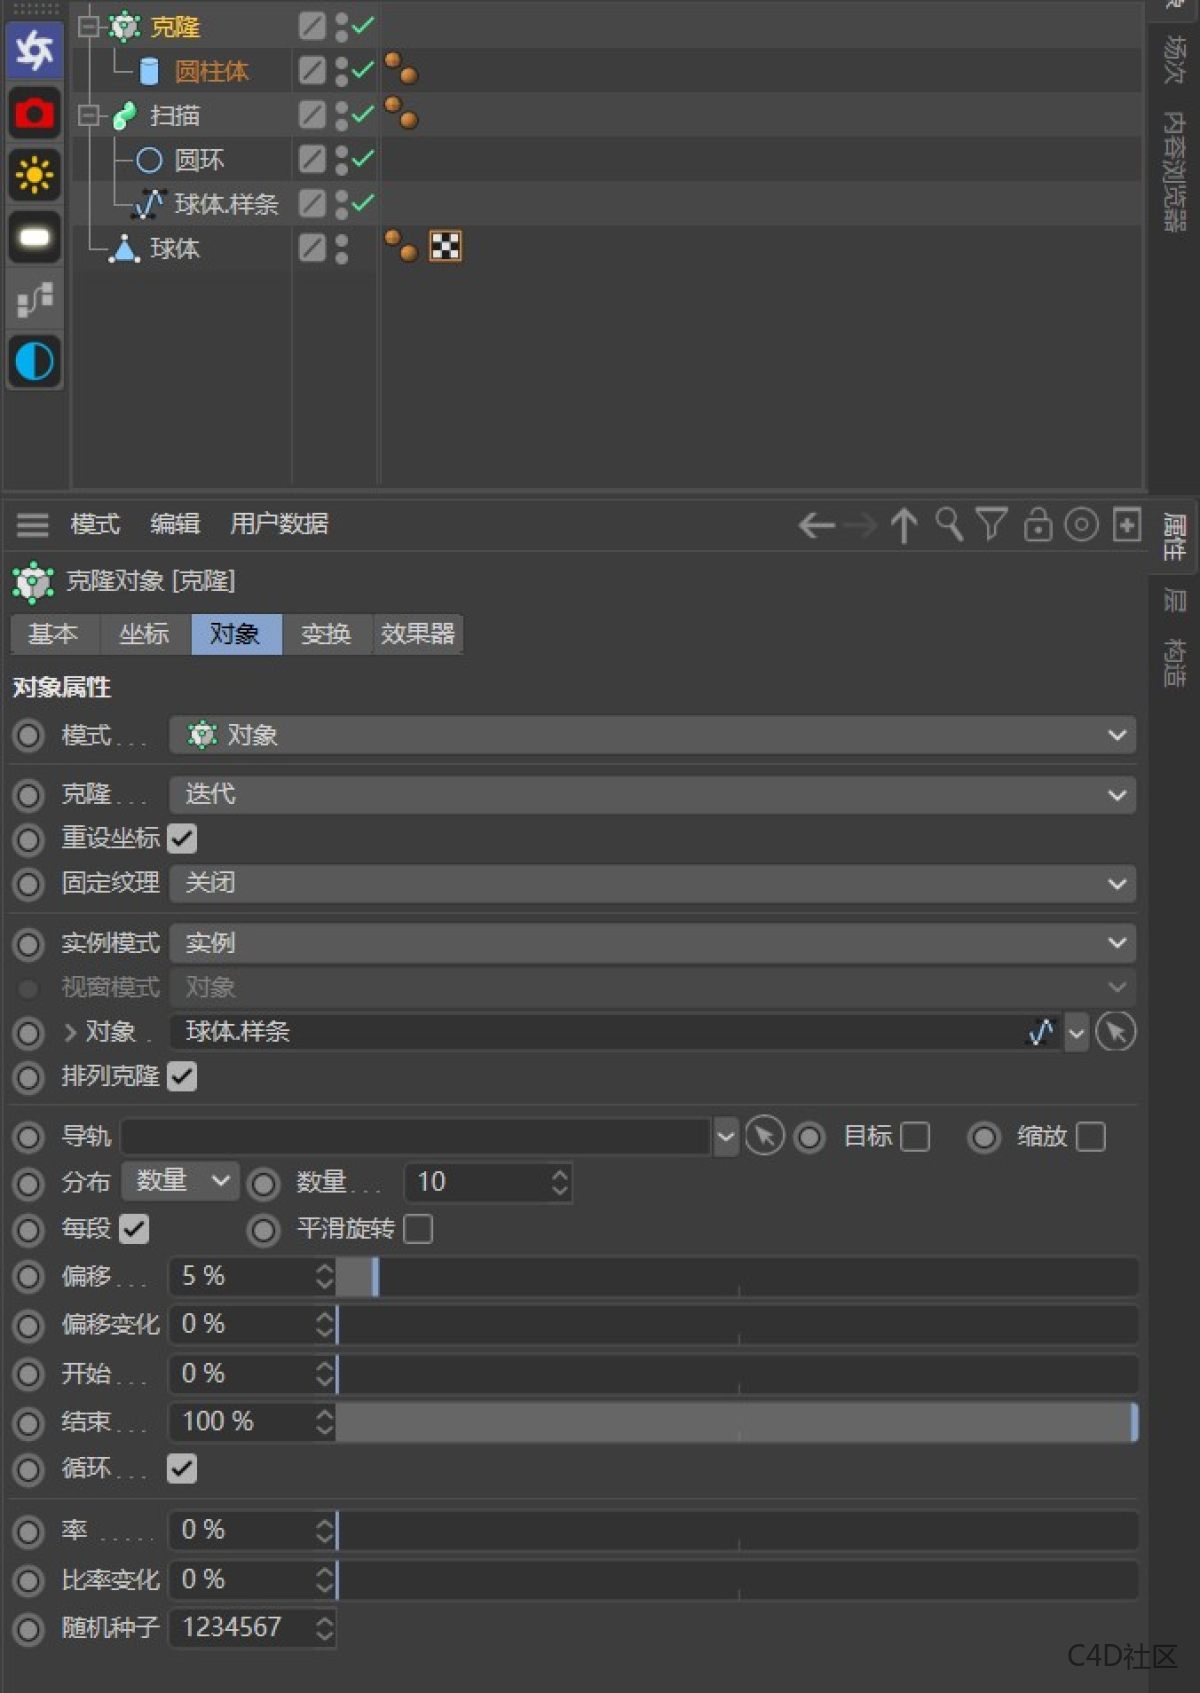Open the dropdown arrow beside 球体.样条 field
Screen dimensions: 1200x1693
point(1076,1033)
